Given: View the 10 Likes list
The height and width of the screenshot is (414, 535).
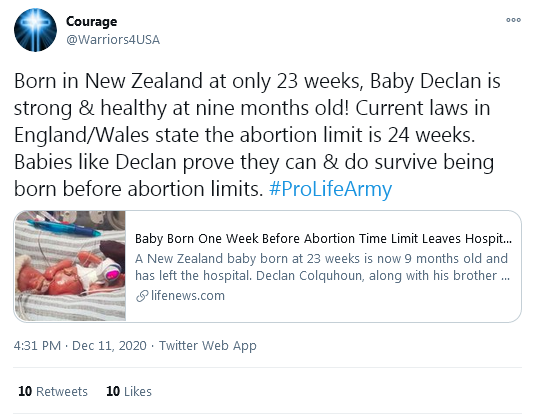Looking at the screenshot, I should [129, 391].
